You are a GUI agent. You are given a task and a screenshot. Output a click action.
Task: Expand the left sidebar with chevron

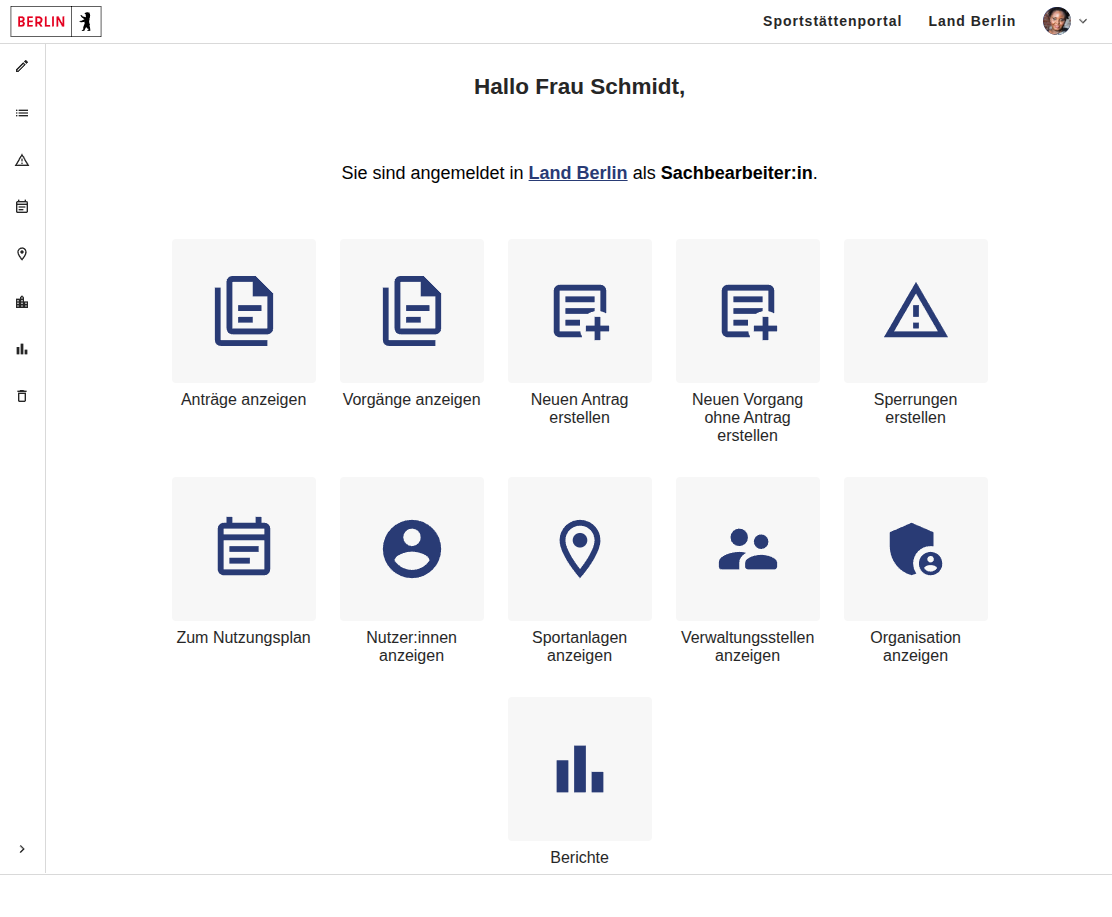pyautogui.click(x=22, y=849)
